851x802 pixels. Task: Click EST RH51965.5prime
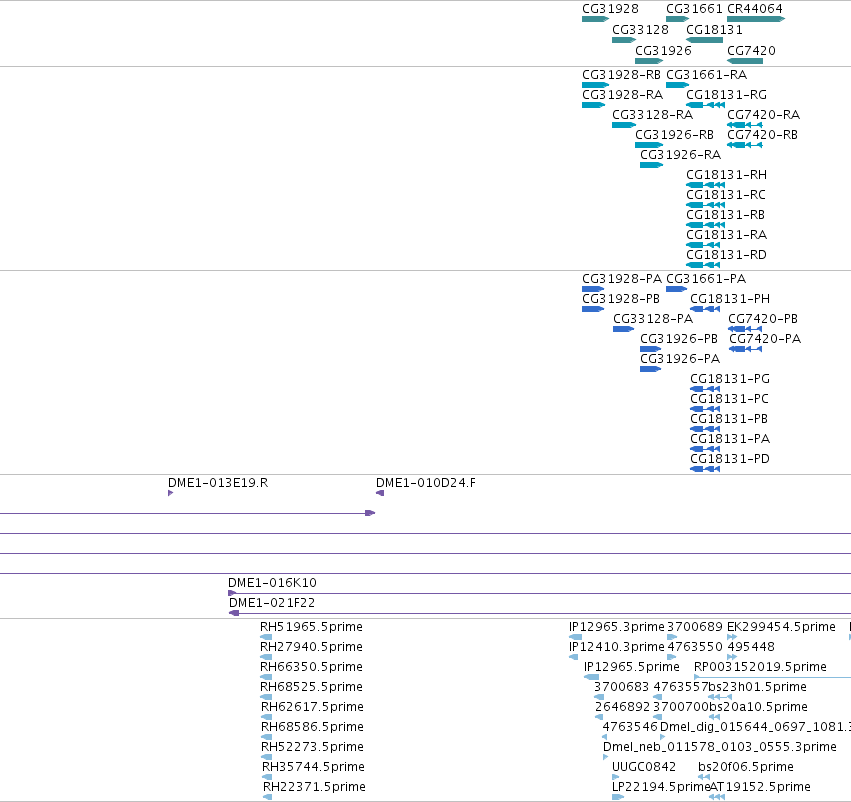point(311,627)
